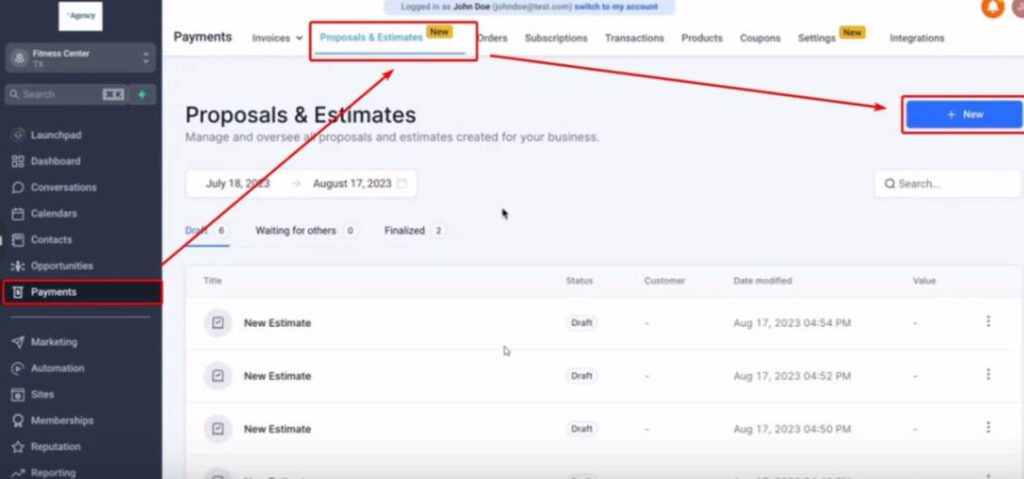Image resolution: width=1024 pixels, height=479 pixels.
Task: Click the sidebar Search field
Action: (x=65, y=94)
